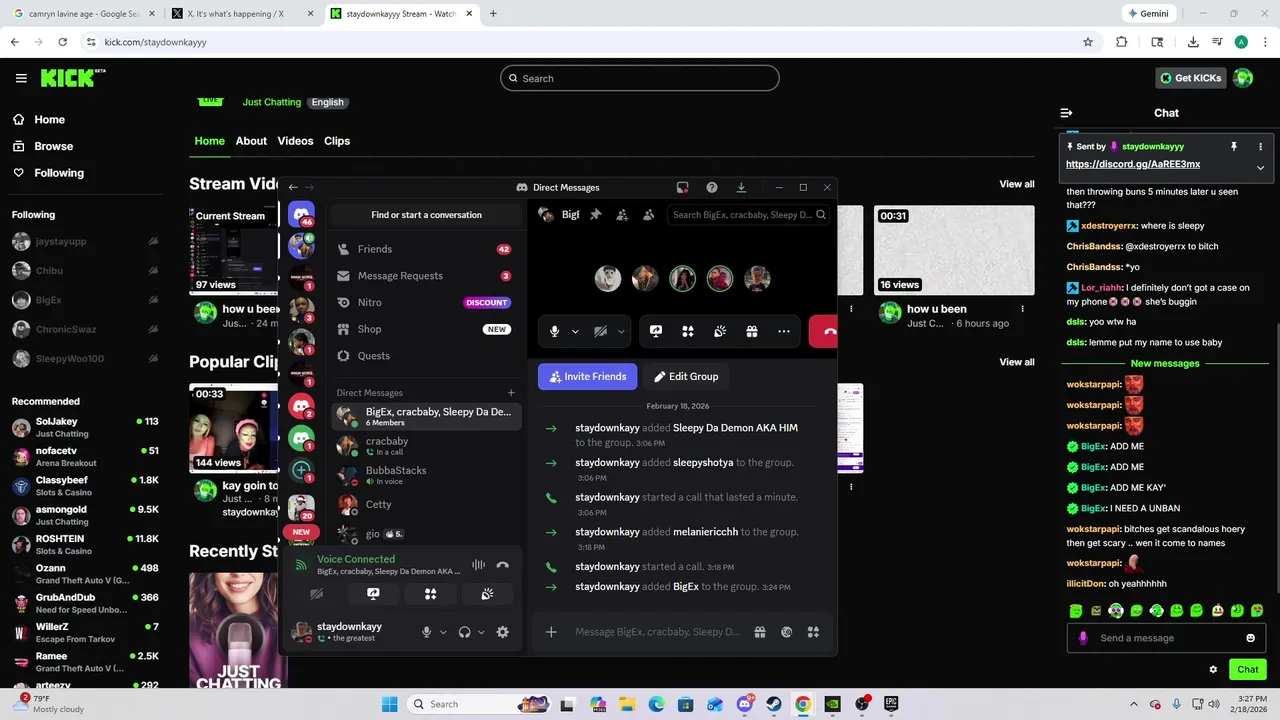
Task: Open pinned messages in Discord header
Action: (596, 214)
